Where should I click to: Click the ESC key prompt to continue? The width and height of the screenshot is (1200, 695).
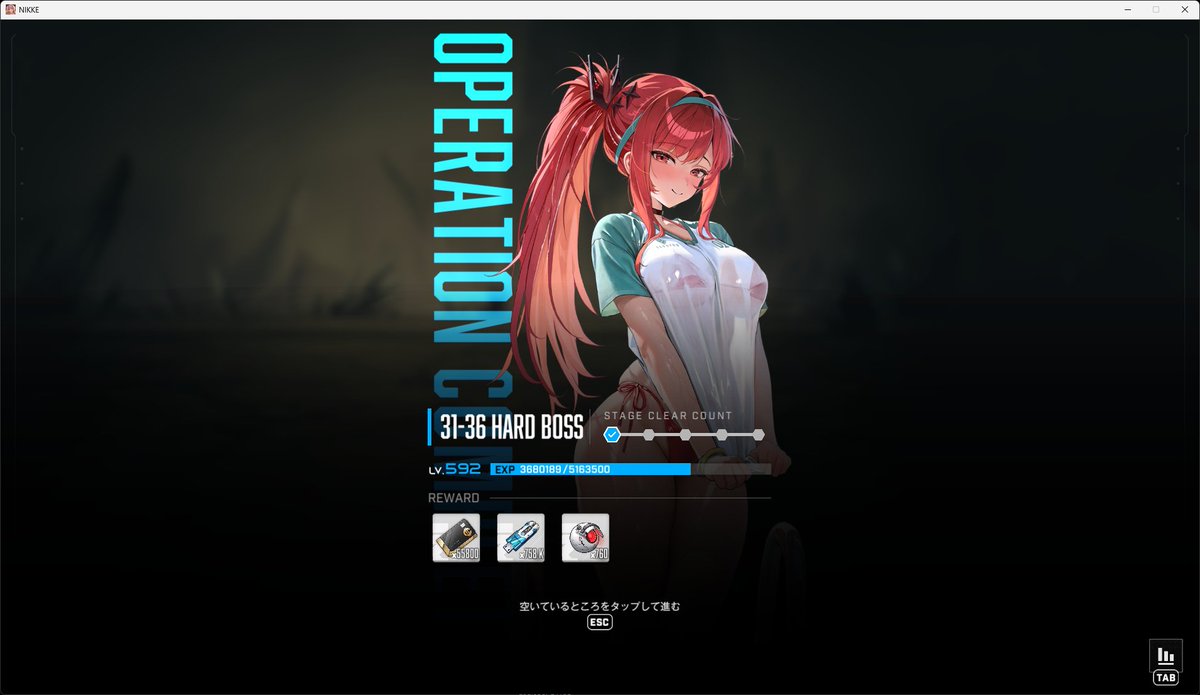click(x=599, y=622)
